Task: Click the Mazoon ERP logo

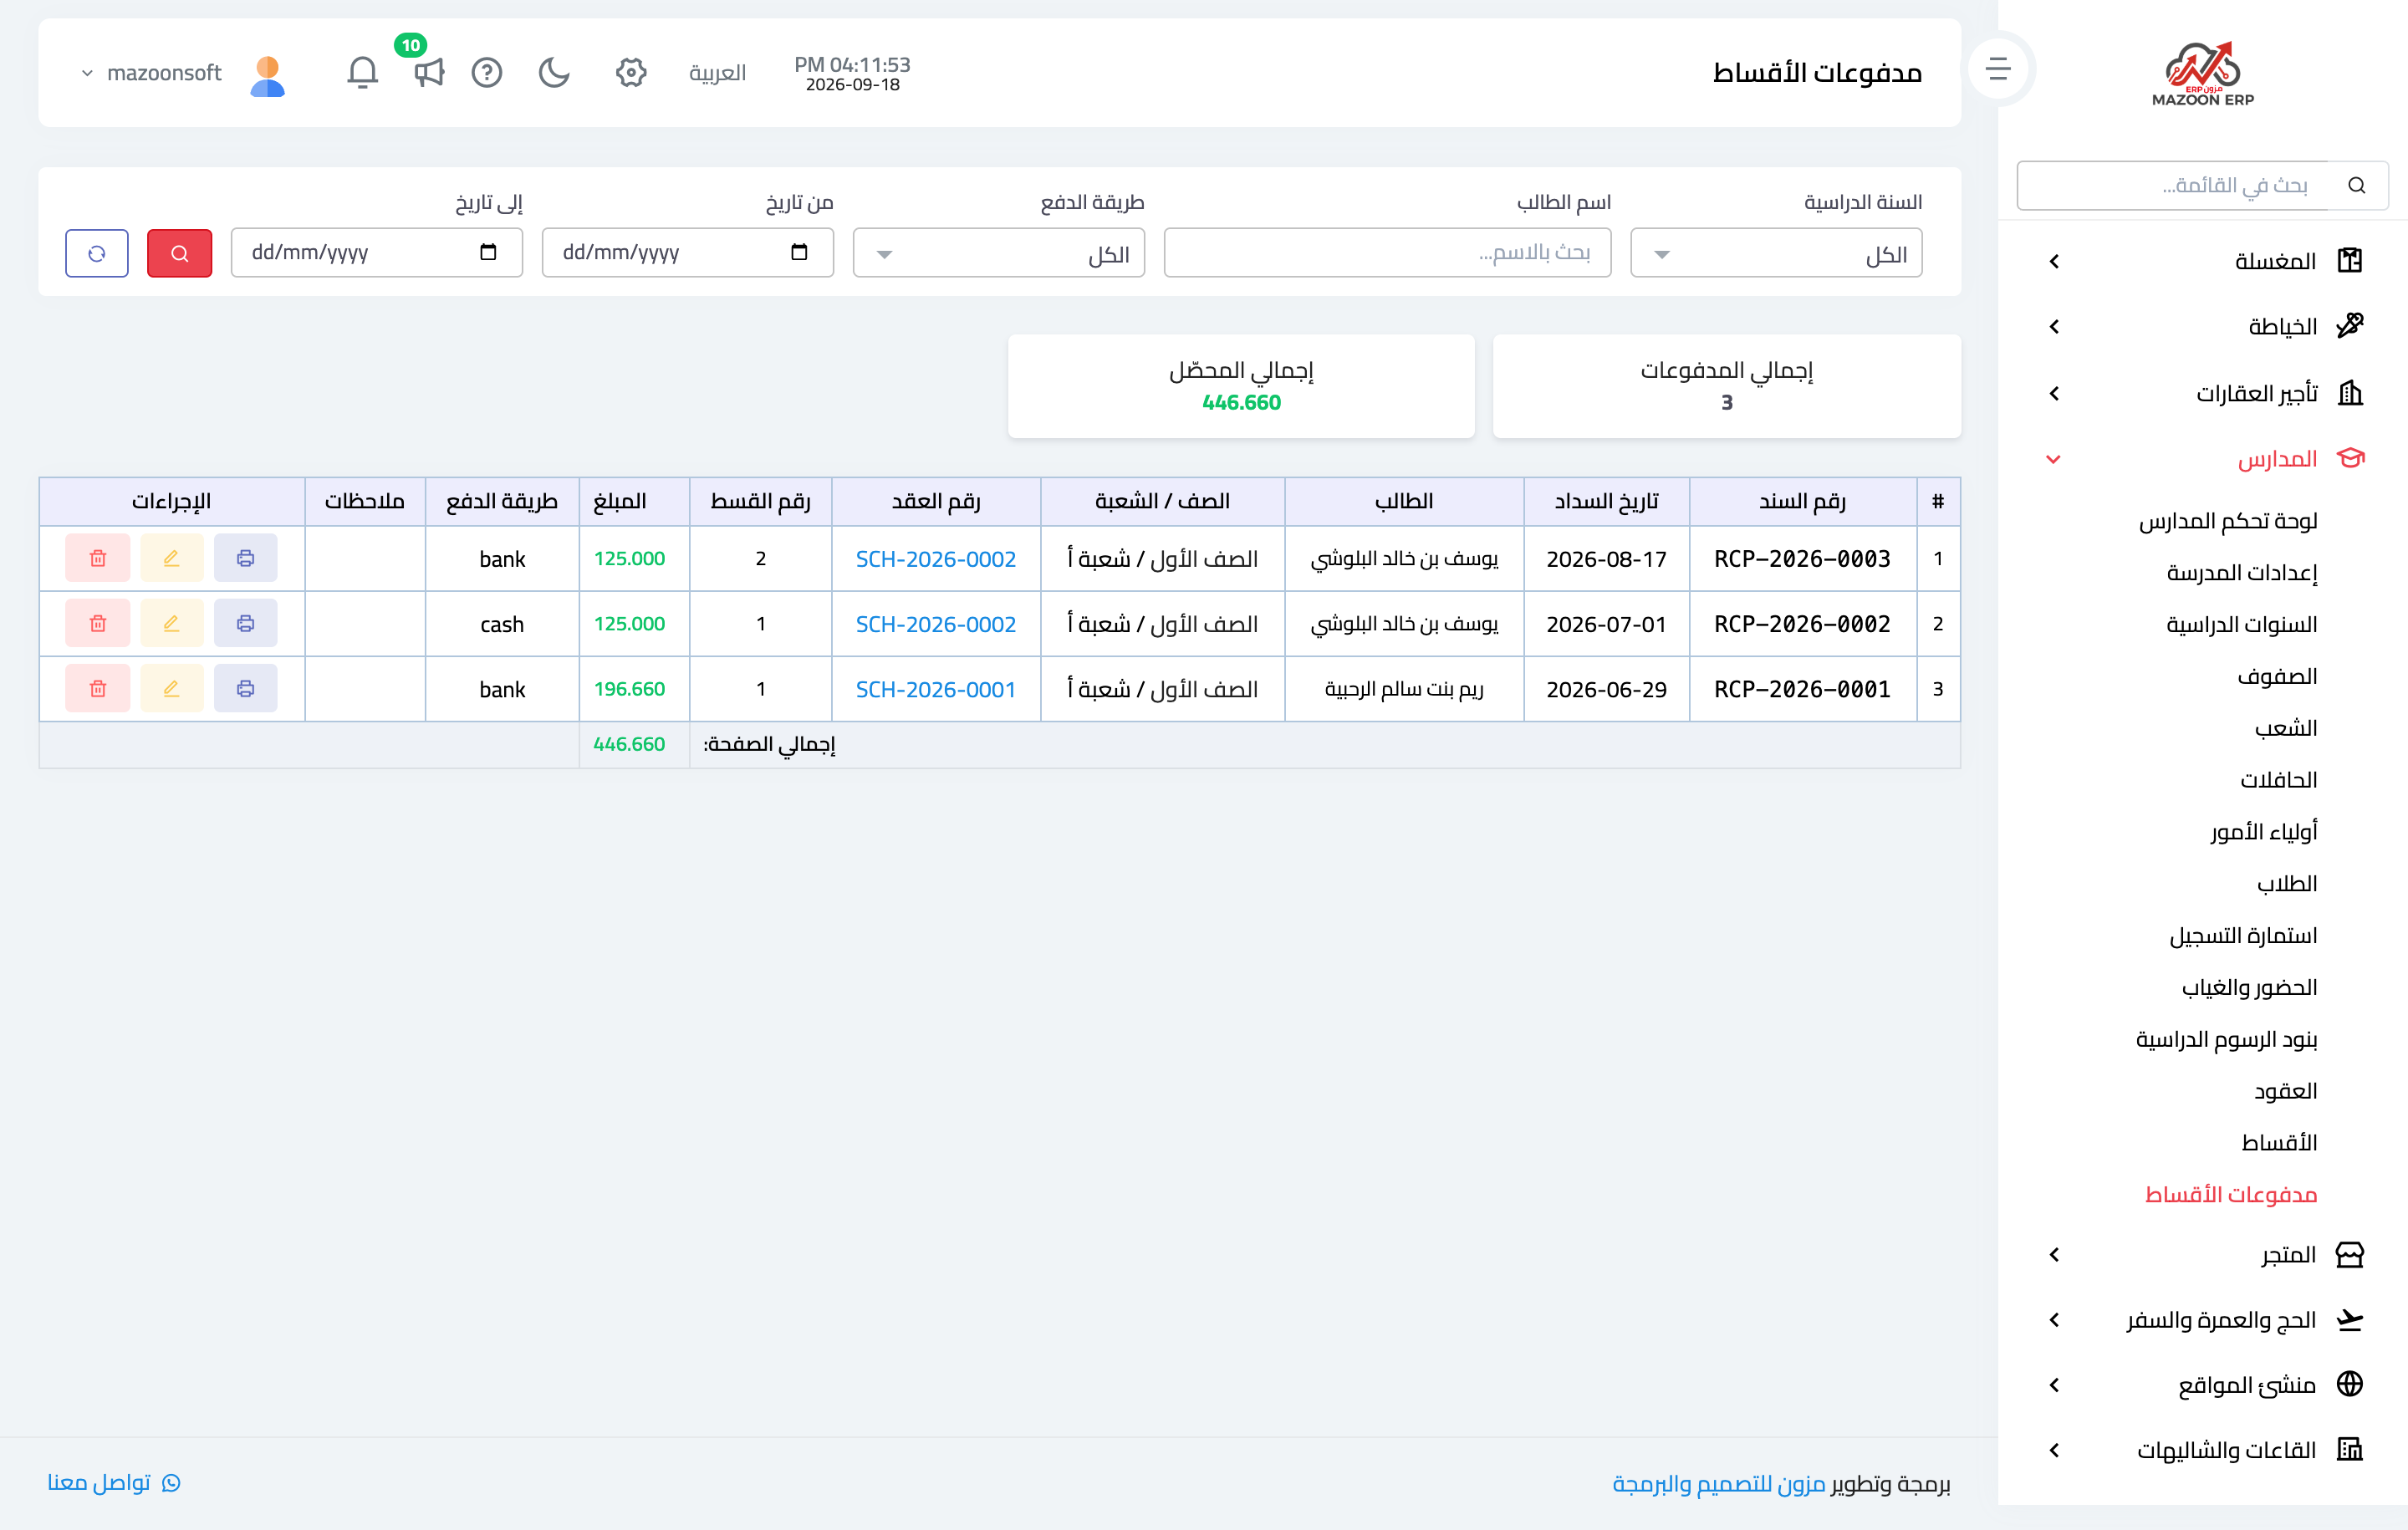Action: point(2203,73)
